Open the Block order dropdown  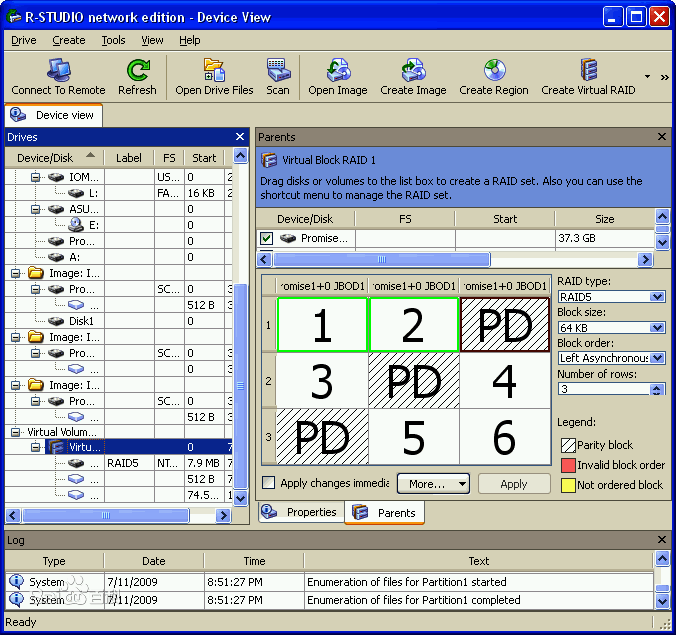click(657, 358)
